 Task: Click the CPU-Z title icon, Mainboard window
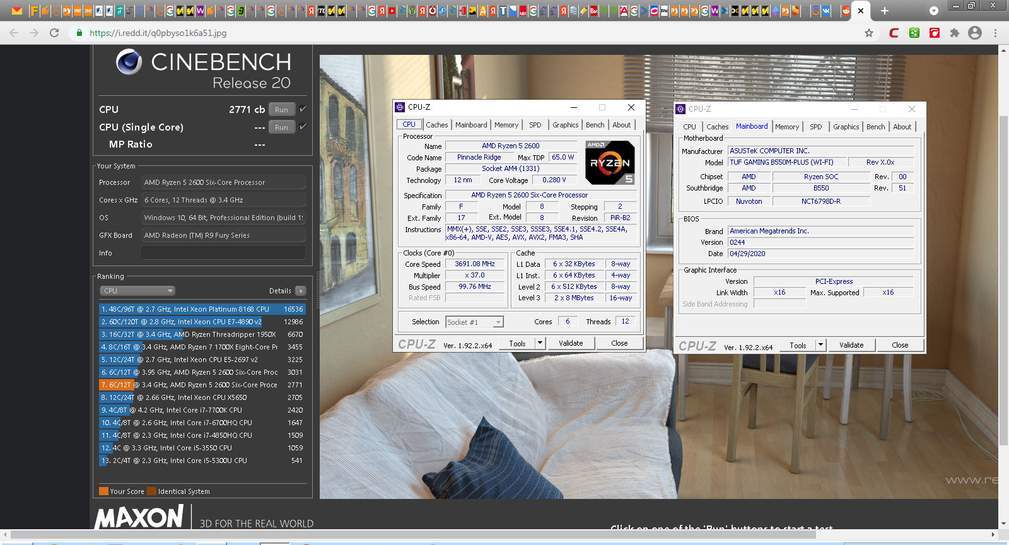pos(681,109)
